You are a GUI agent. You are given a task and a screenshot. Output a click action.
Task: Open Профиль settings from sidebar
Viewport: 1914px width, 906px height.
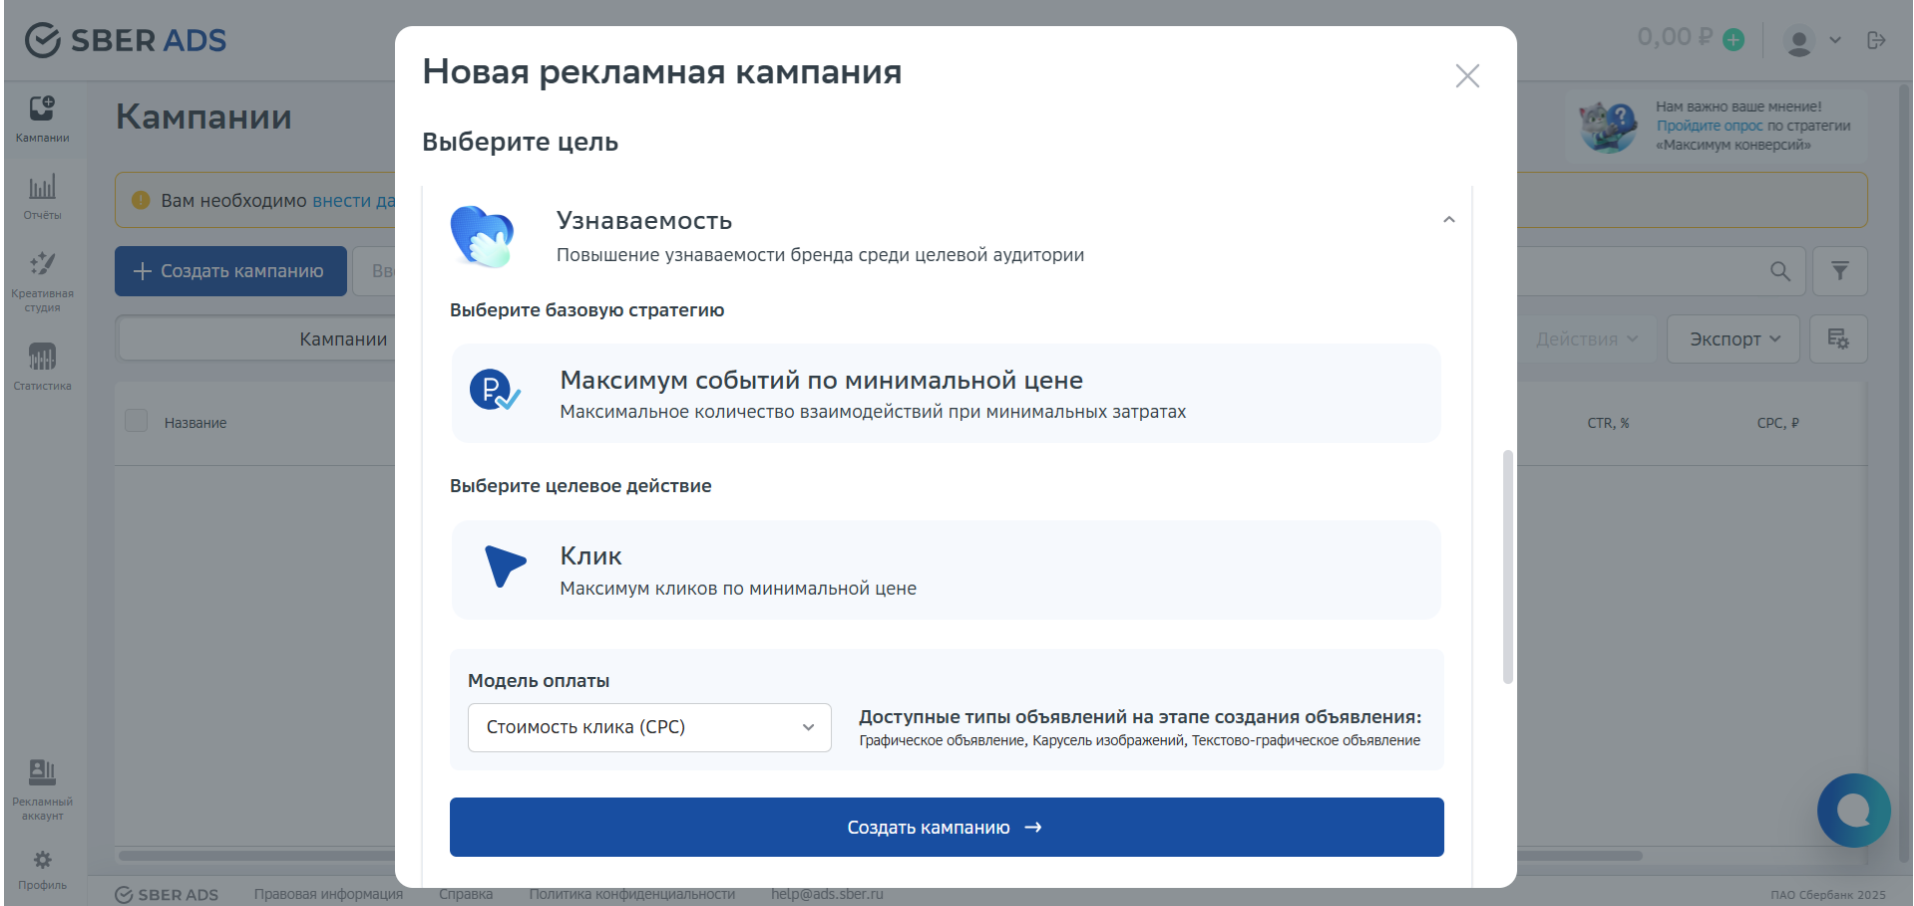pyautogui.click(x=41, y=865)
